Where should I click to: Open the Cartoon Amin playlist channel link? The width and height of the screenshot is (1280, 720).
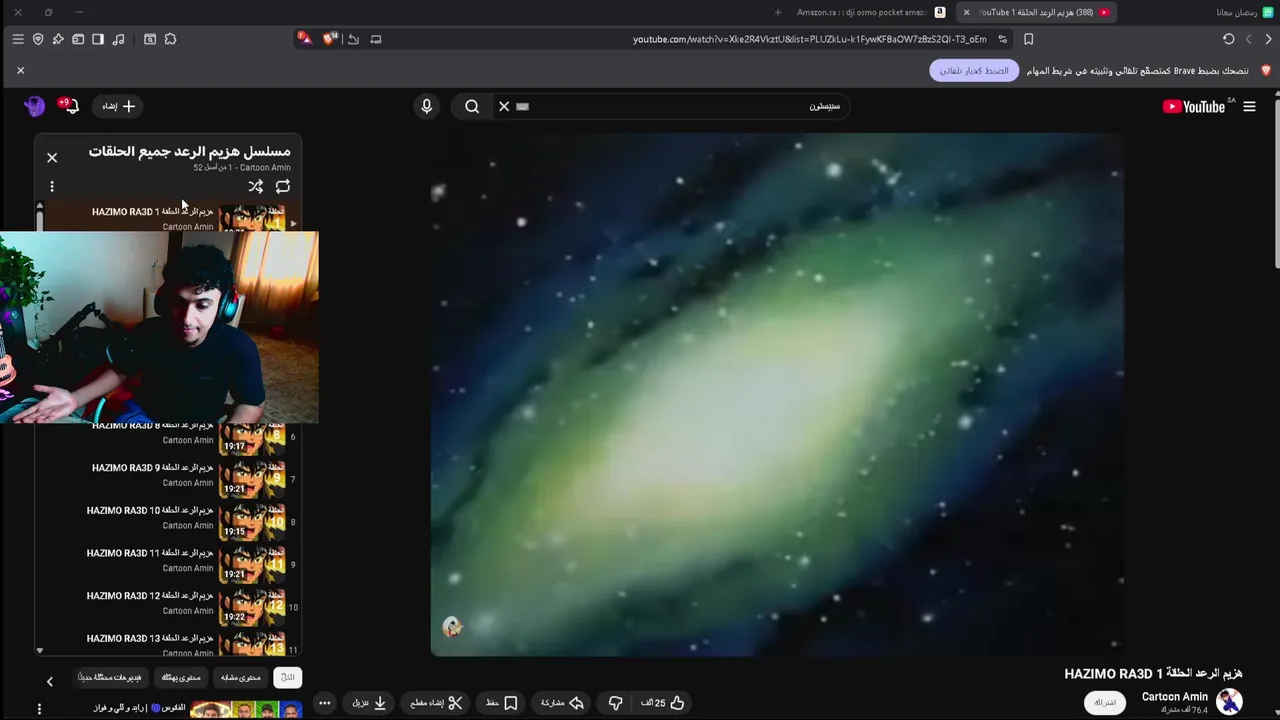(x=265, y=168)
